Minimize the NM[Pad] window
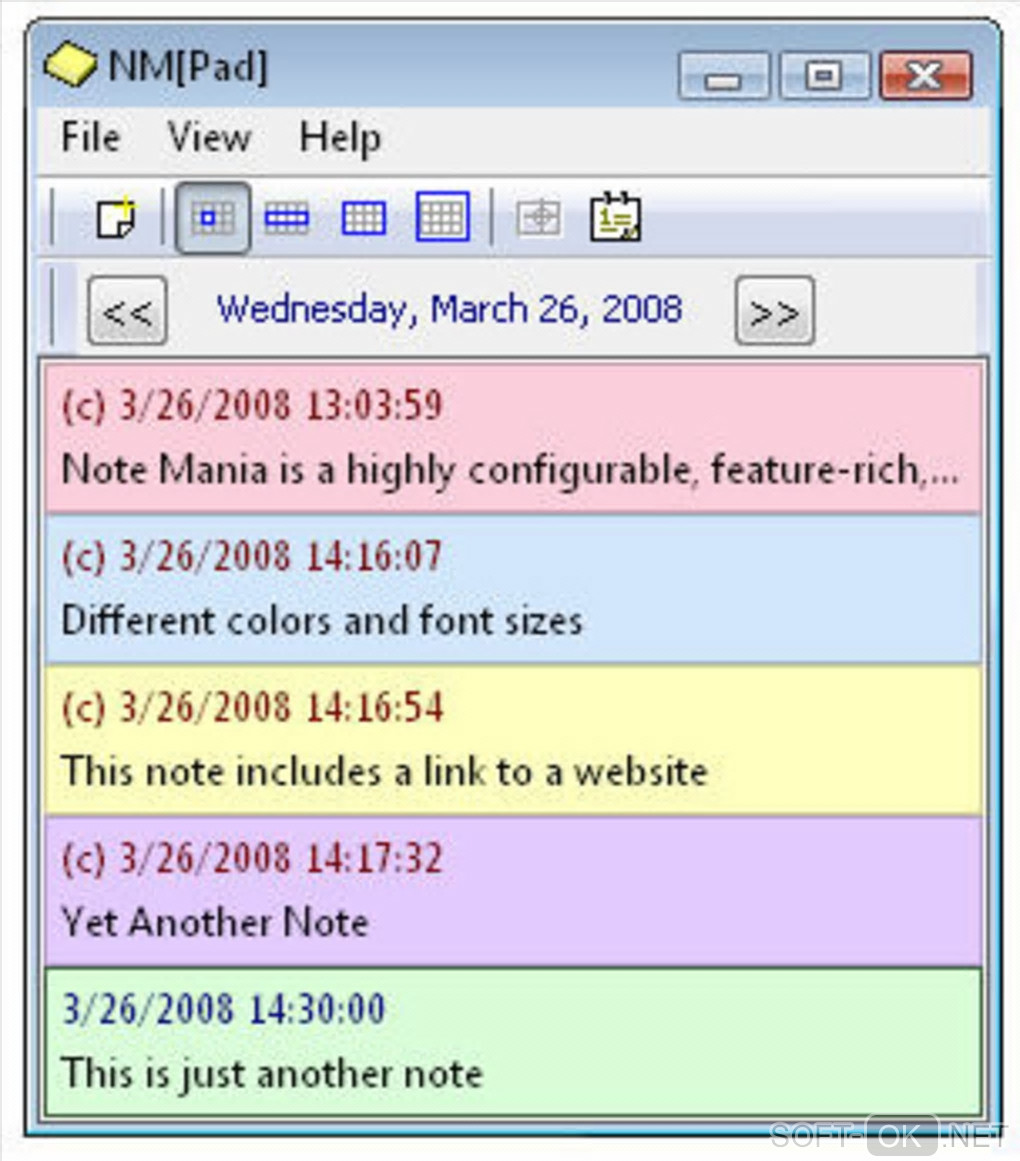Viewport: 1020px width, 1161px height. coord(723,76)
